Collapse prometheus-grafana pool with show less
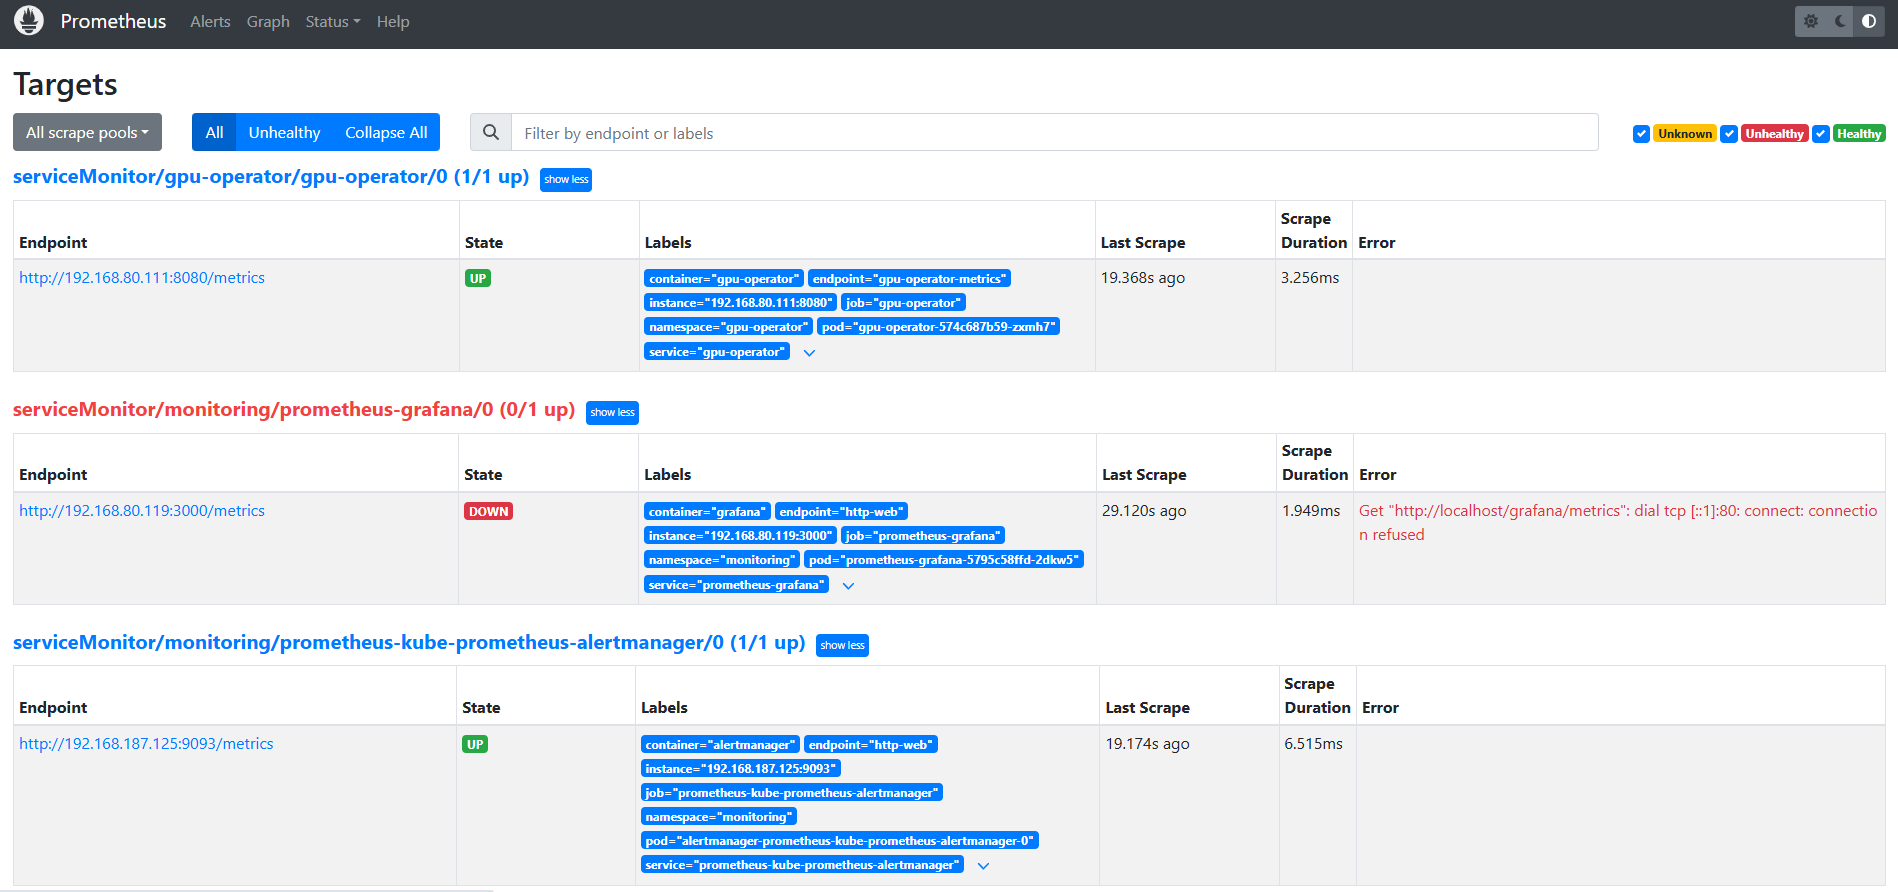Screen dimensions: 1898x892 [612, 412]
